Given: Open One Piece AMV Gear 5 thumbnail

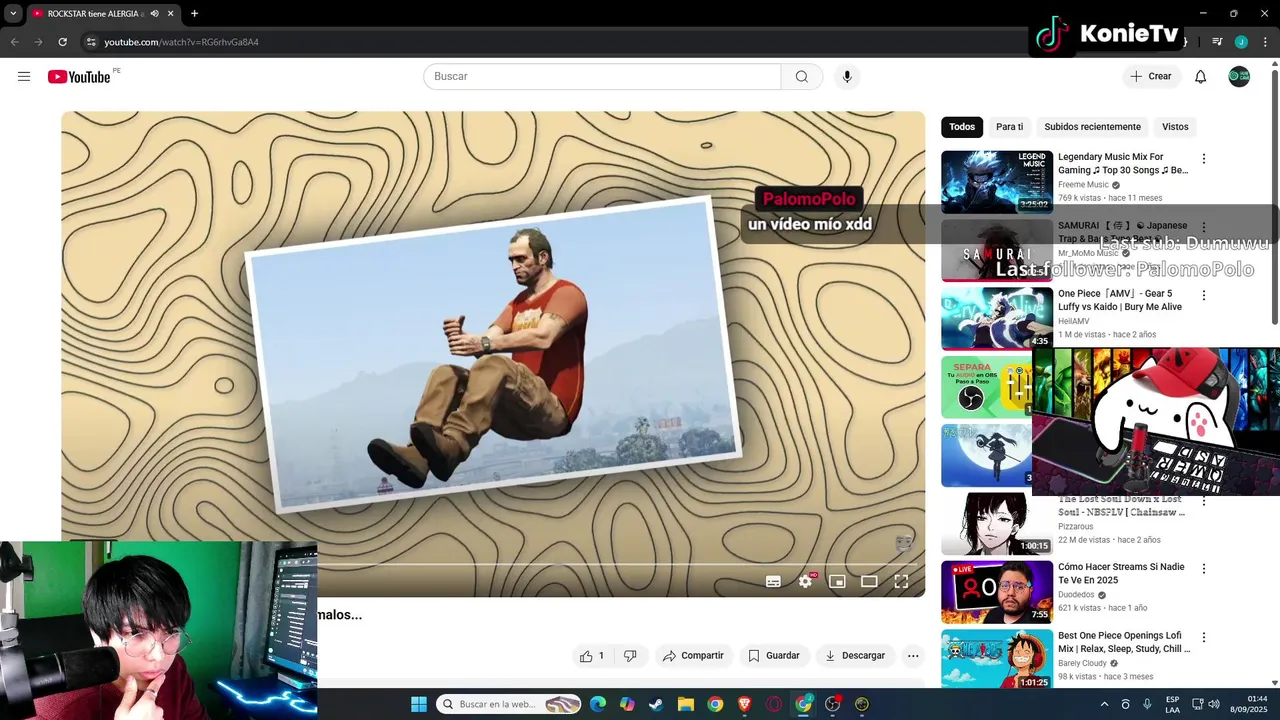Looking at the screenshot, I should 997,318.
